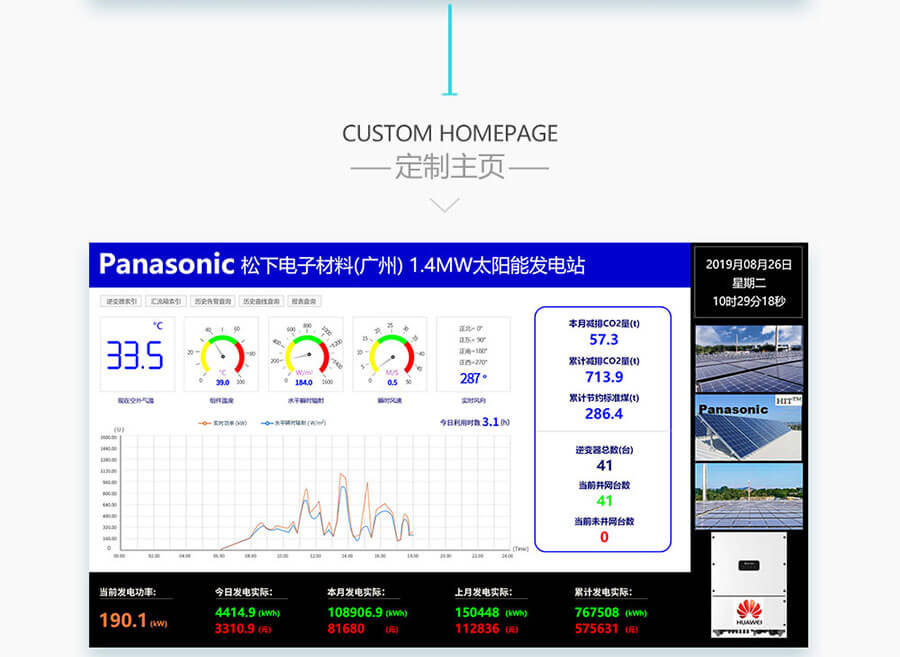Select the 33.5 °C outdoor temperature display
This screenshot has height=657, width=900.
[137, 354]
